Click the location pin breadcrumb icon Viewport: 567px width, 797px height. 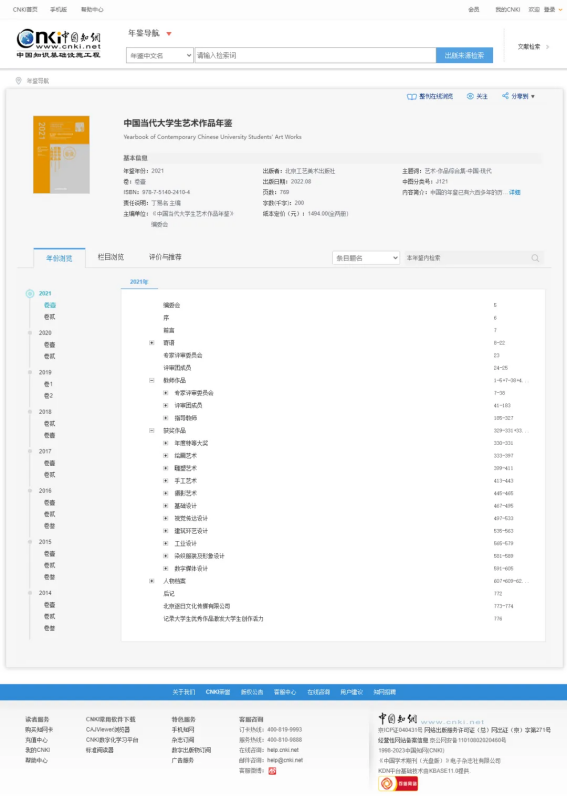[19, 81]
